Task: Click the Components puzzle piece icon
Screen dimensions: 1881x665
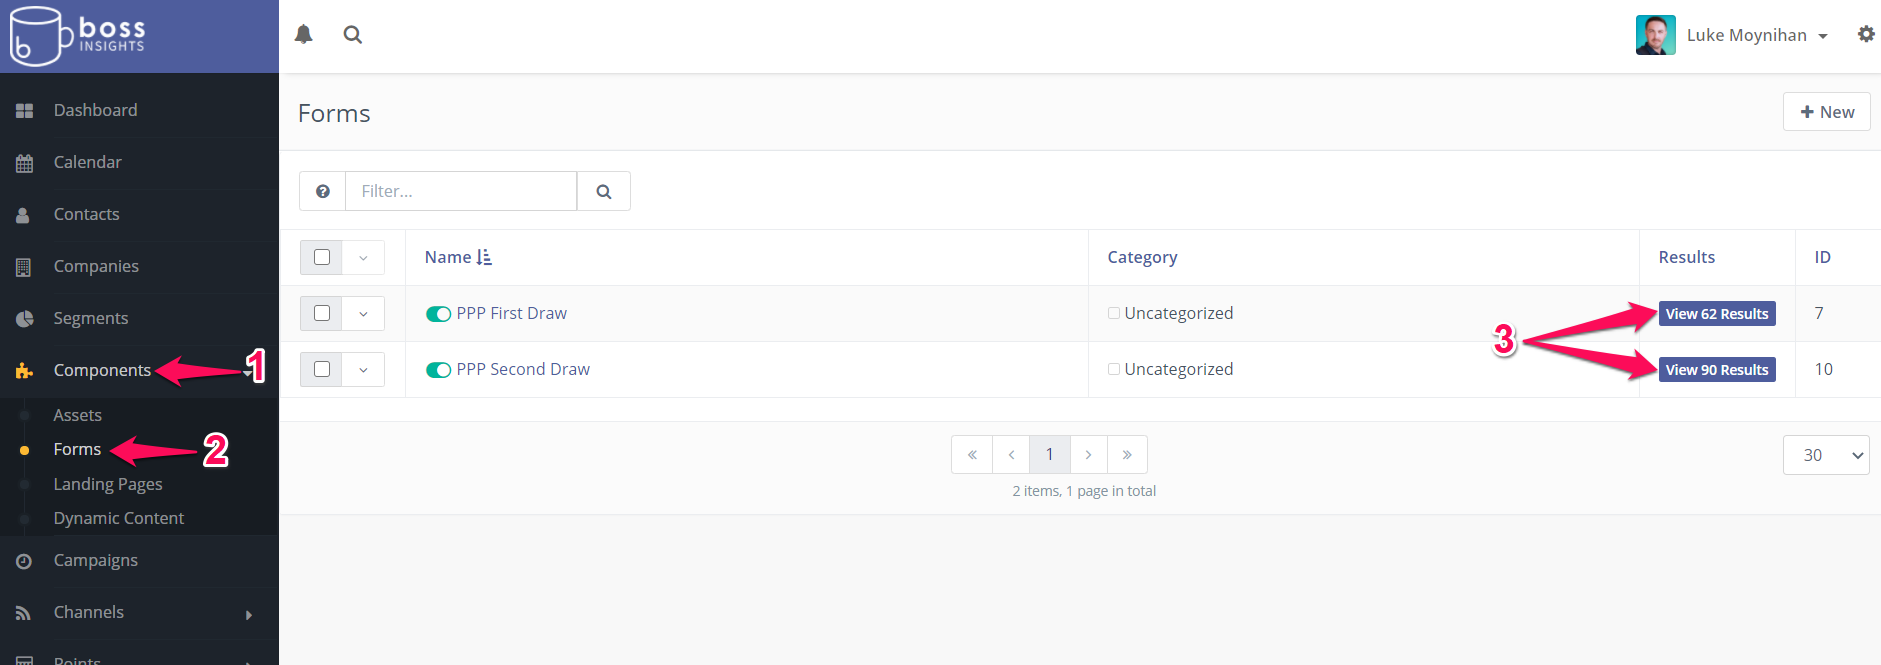Action: tap(24, 371)
